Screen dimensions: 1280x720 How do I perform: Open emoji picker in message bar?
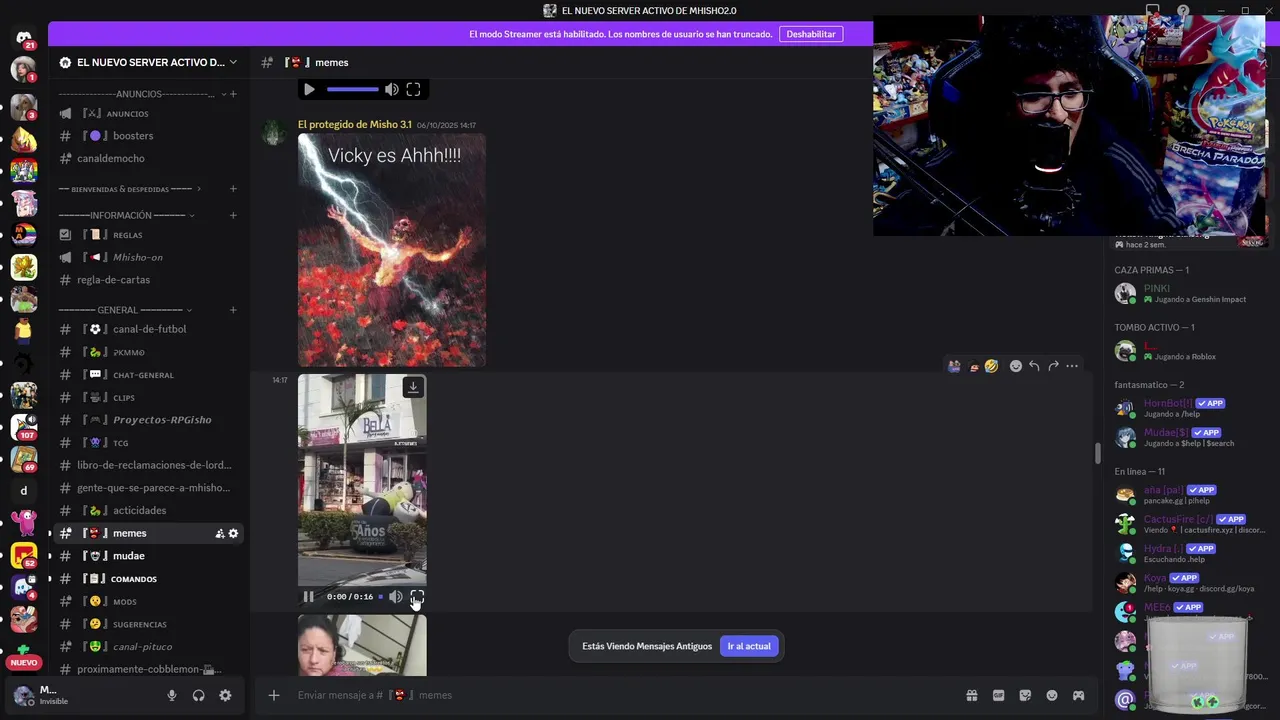pos(1052,696)
